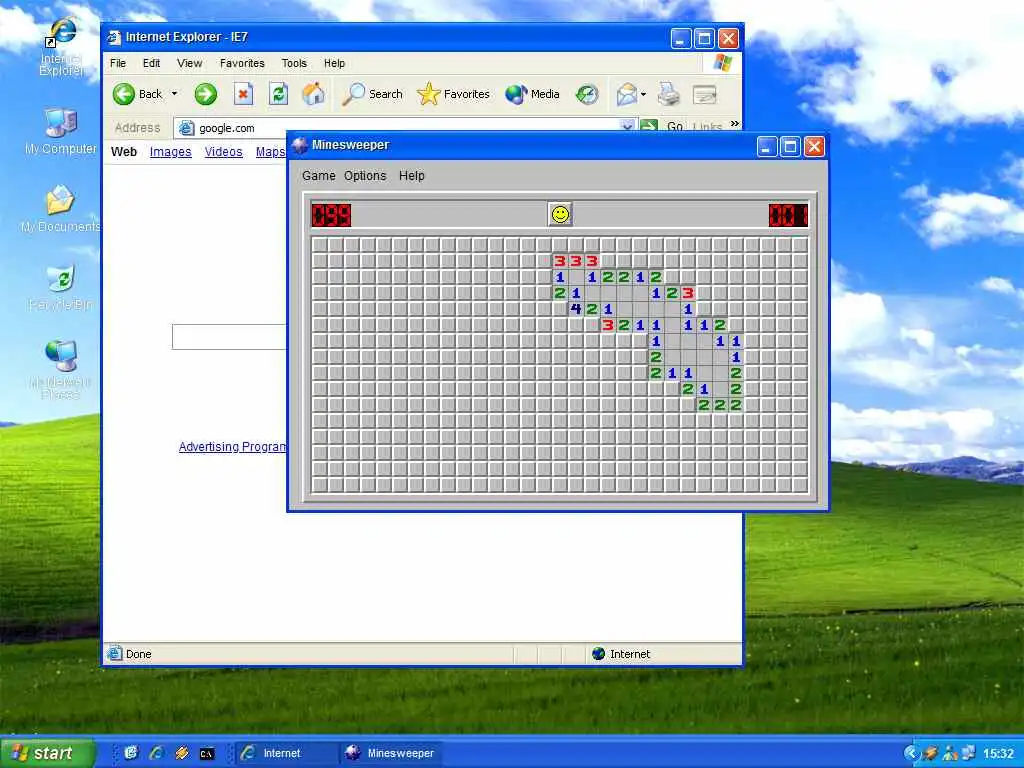Expand the Links toolbar chevron
1024x768 pixels.
pos(735,124)
